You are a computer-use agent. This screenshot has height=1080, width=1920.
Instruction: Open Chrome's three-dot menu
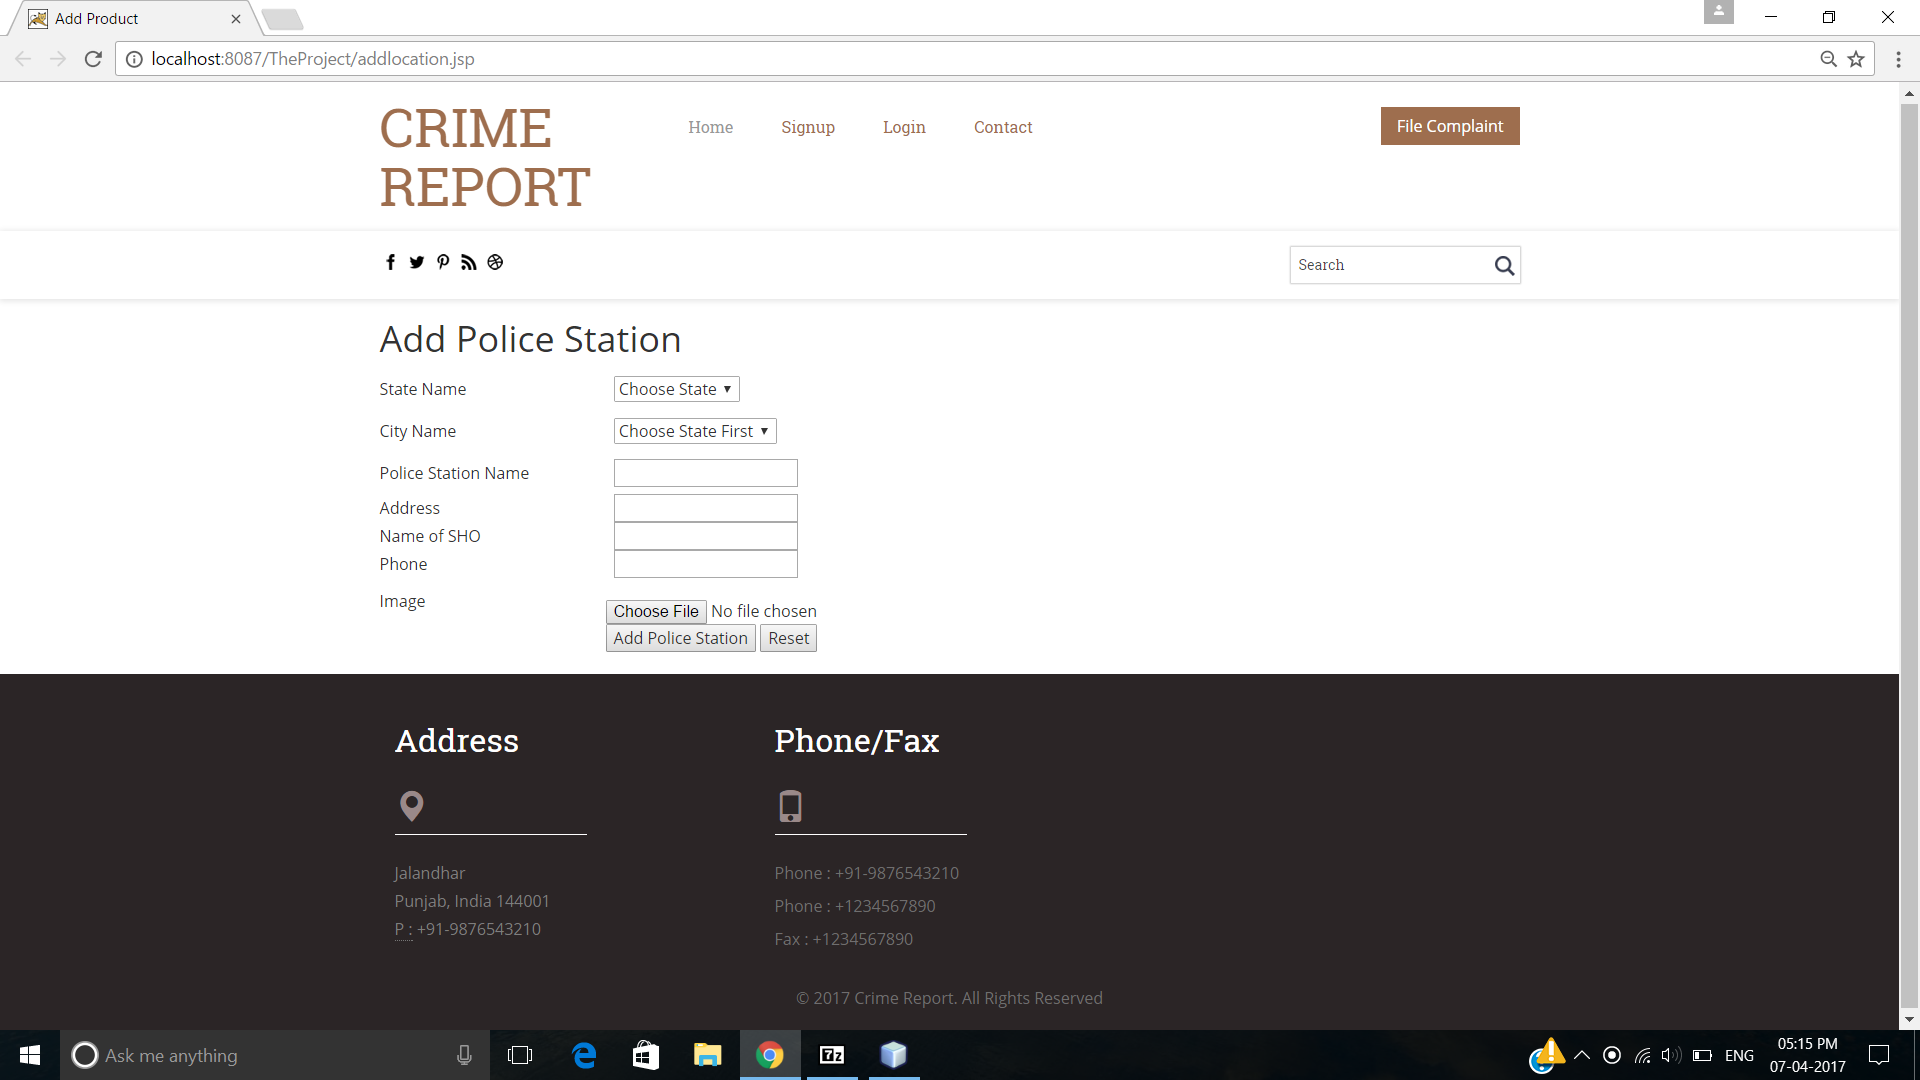1898,59
